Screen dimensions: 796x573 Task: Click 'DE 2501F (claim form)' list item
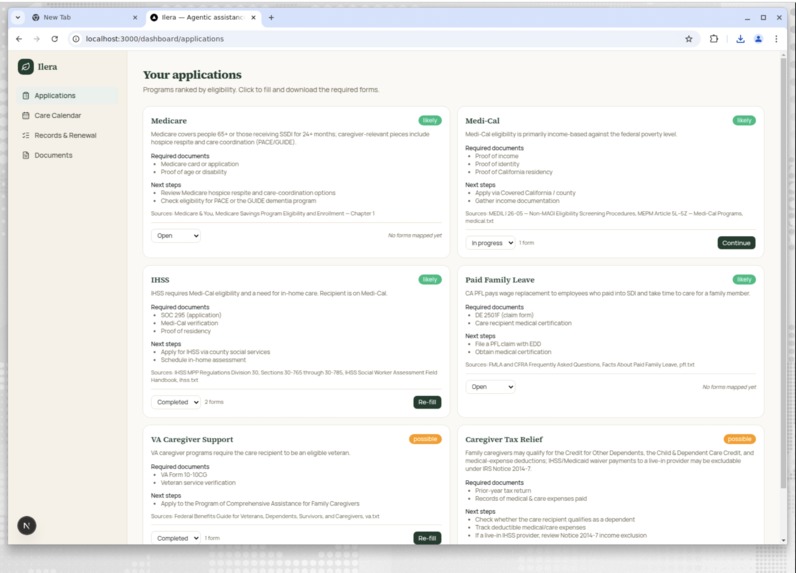coord(504,315)
